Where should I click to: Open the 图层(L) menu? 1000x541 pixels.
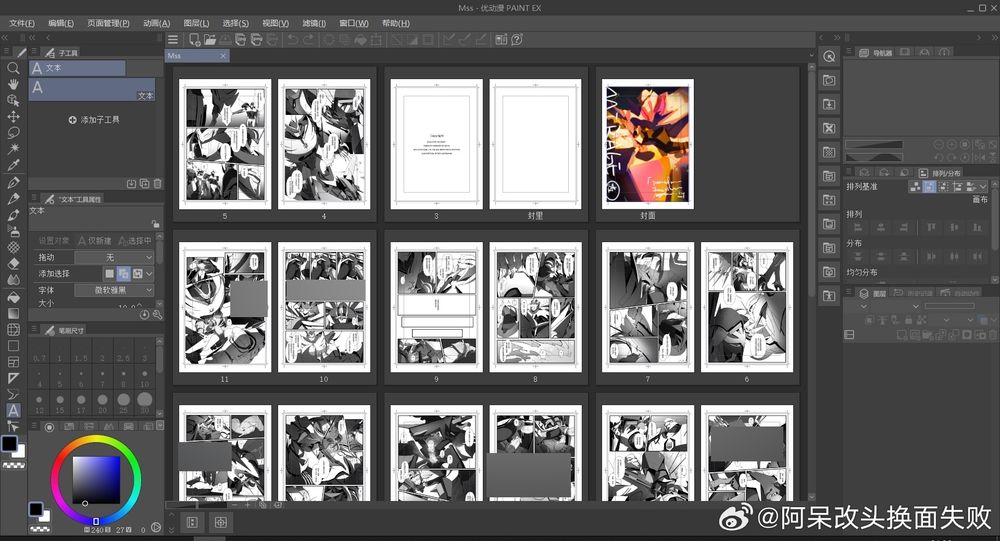pyautogui.click(x=196, y=23)
